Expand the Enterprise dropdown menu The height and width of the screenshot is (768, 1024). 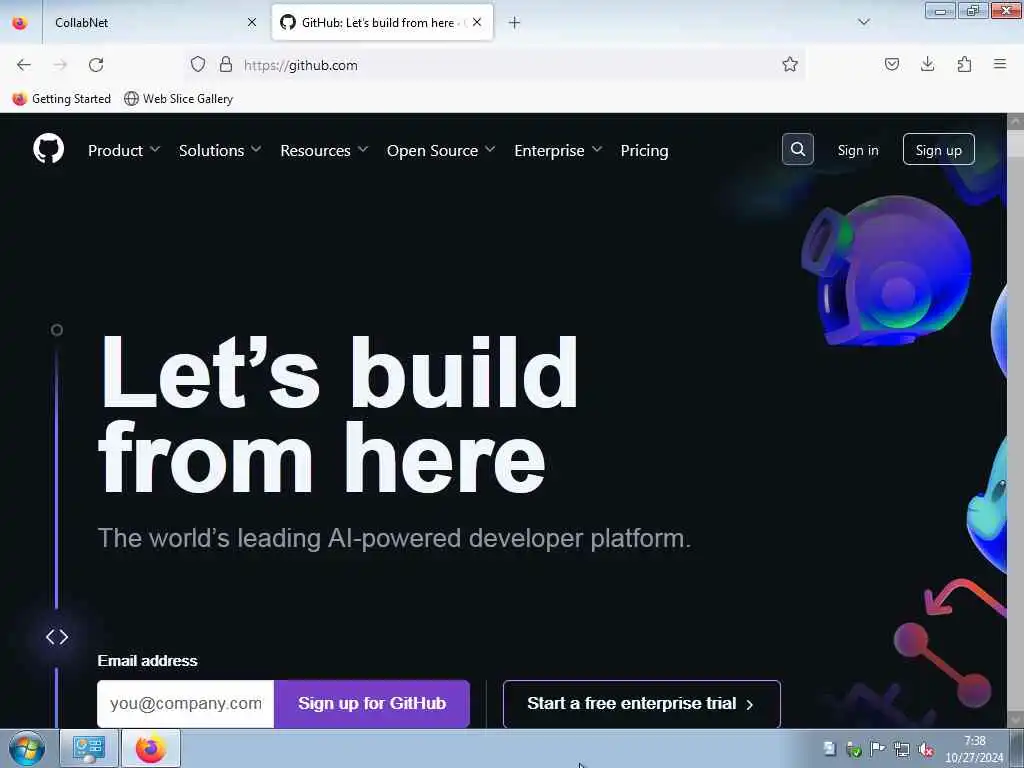558,150
